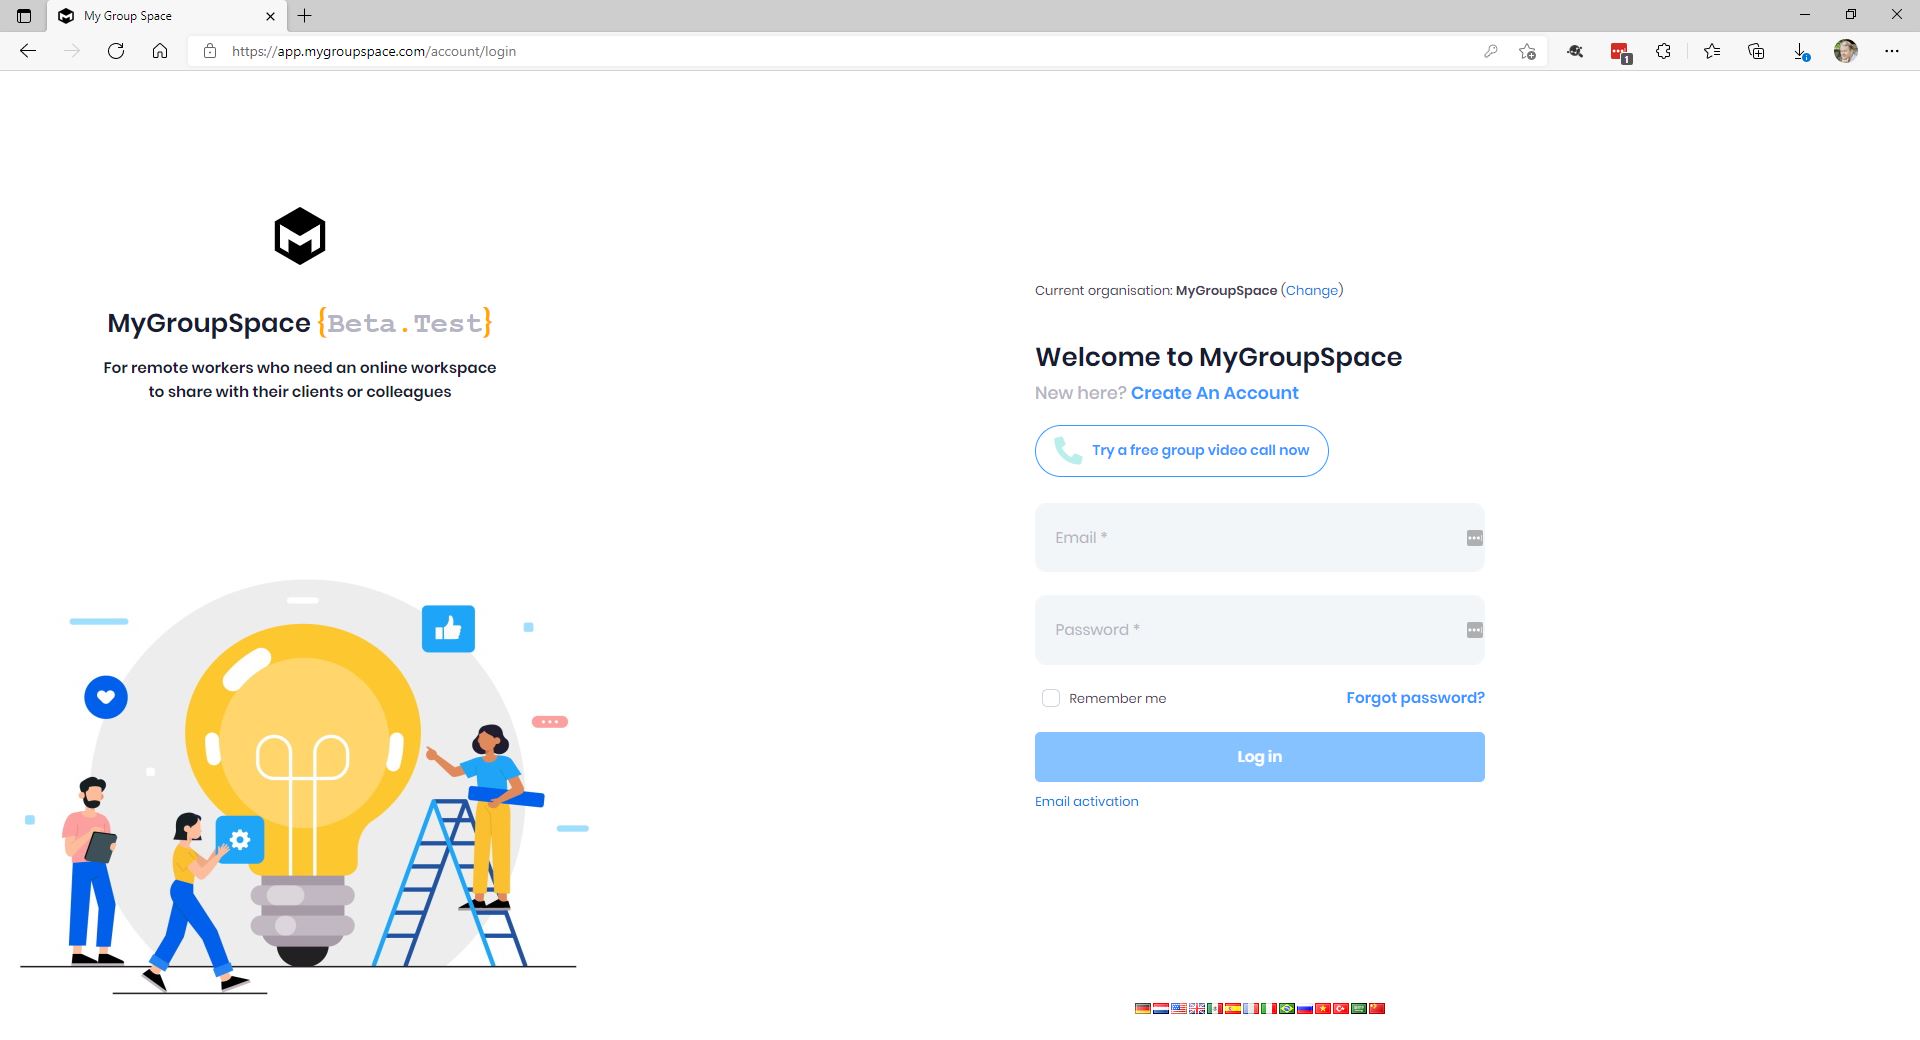Open a new browser tab

pyautogui.click(x=305, y=16)
